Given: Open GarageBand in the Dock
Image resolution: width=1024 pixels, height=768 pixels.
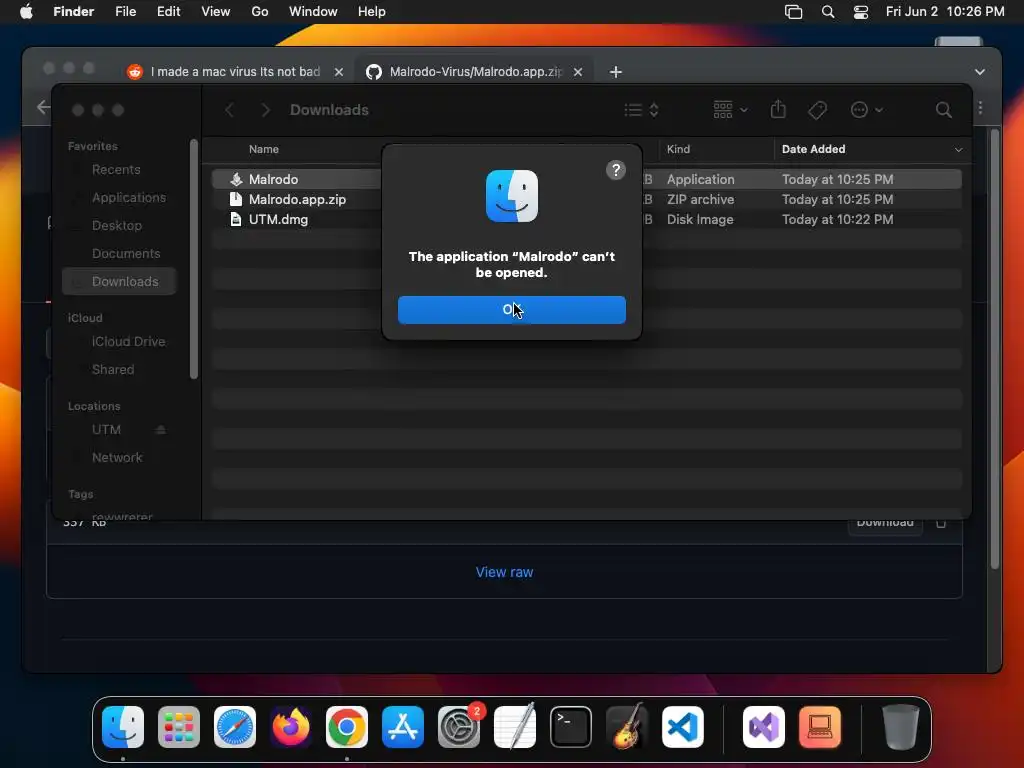Looking at the screenshot, I should [627, 727].
